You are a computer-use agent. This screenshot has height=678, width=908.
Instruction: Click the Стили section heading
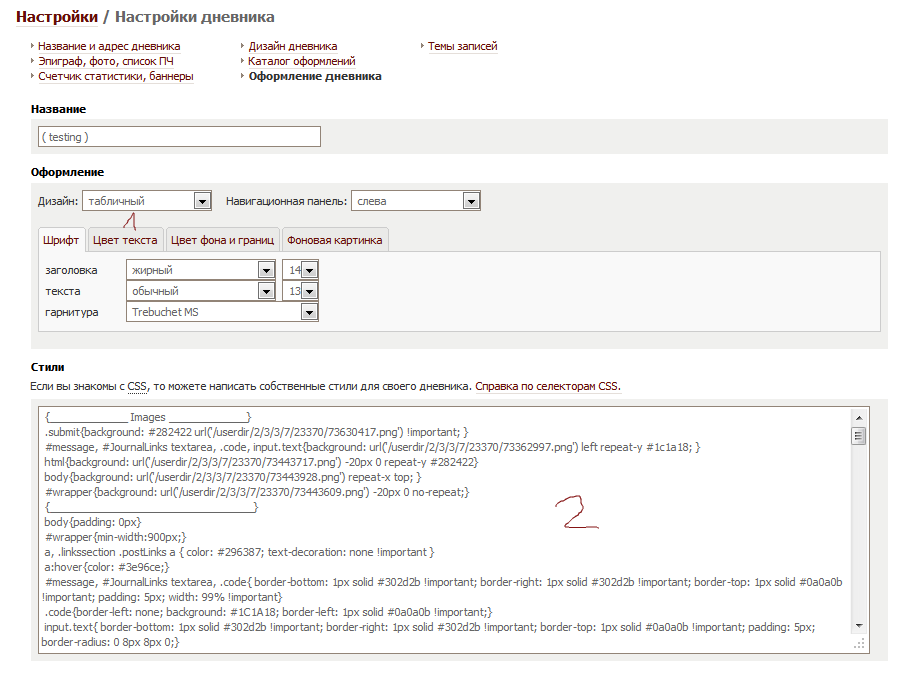point(47,367)
